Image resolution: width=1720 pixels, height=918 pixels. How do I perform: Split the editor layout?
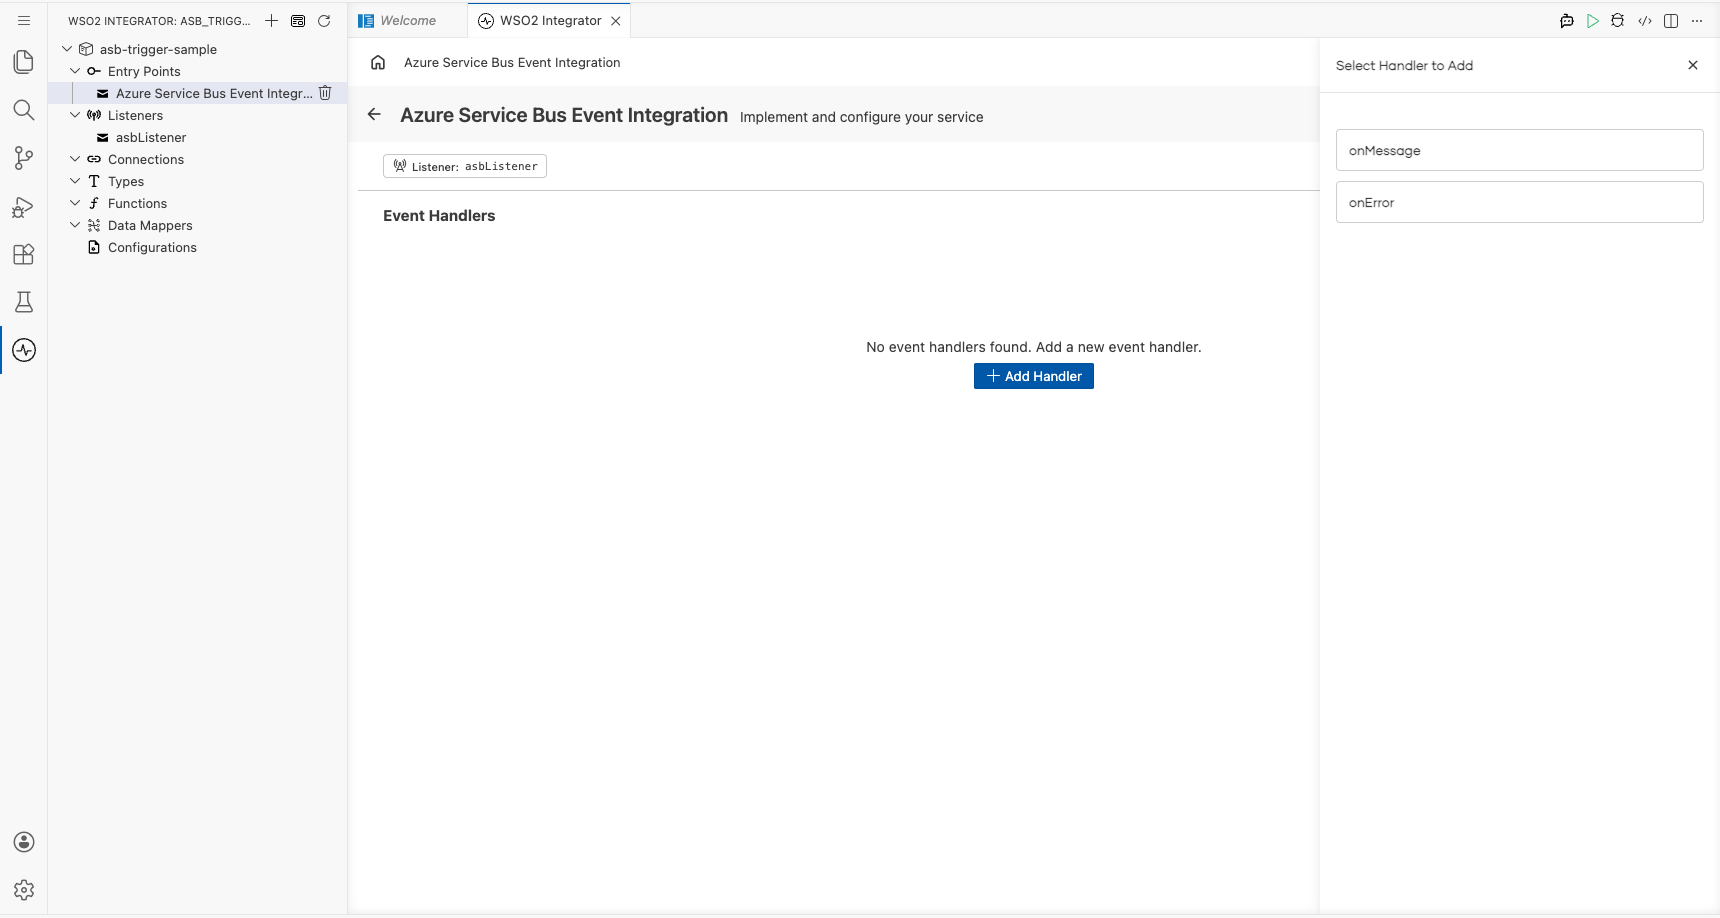pyautogui.click(x=1671, y=20)
